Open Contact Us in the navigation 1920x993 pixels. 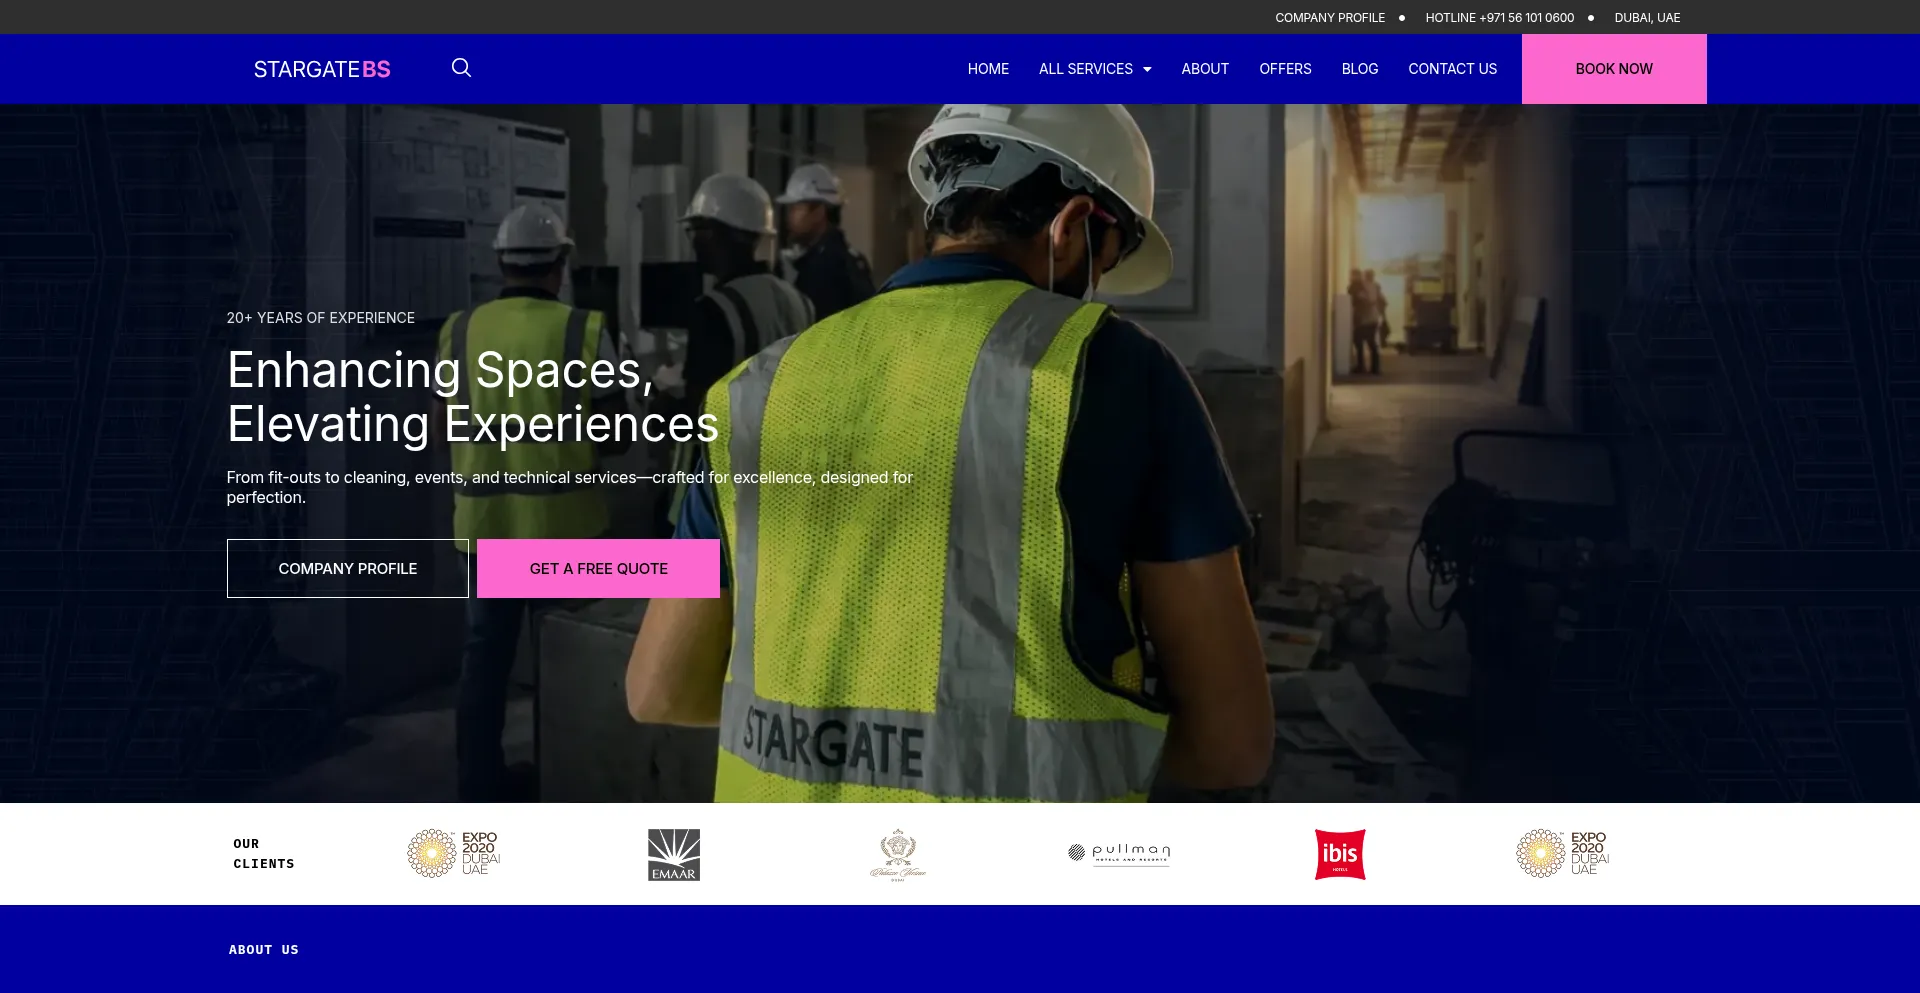(1452, 69)
